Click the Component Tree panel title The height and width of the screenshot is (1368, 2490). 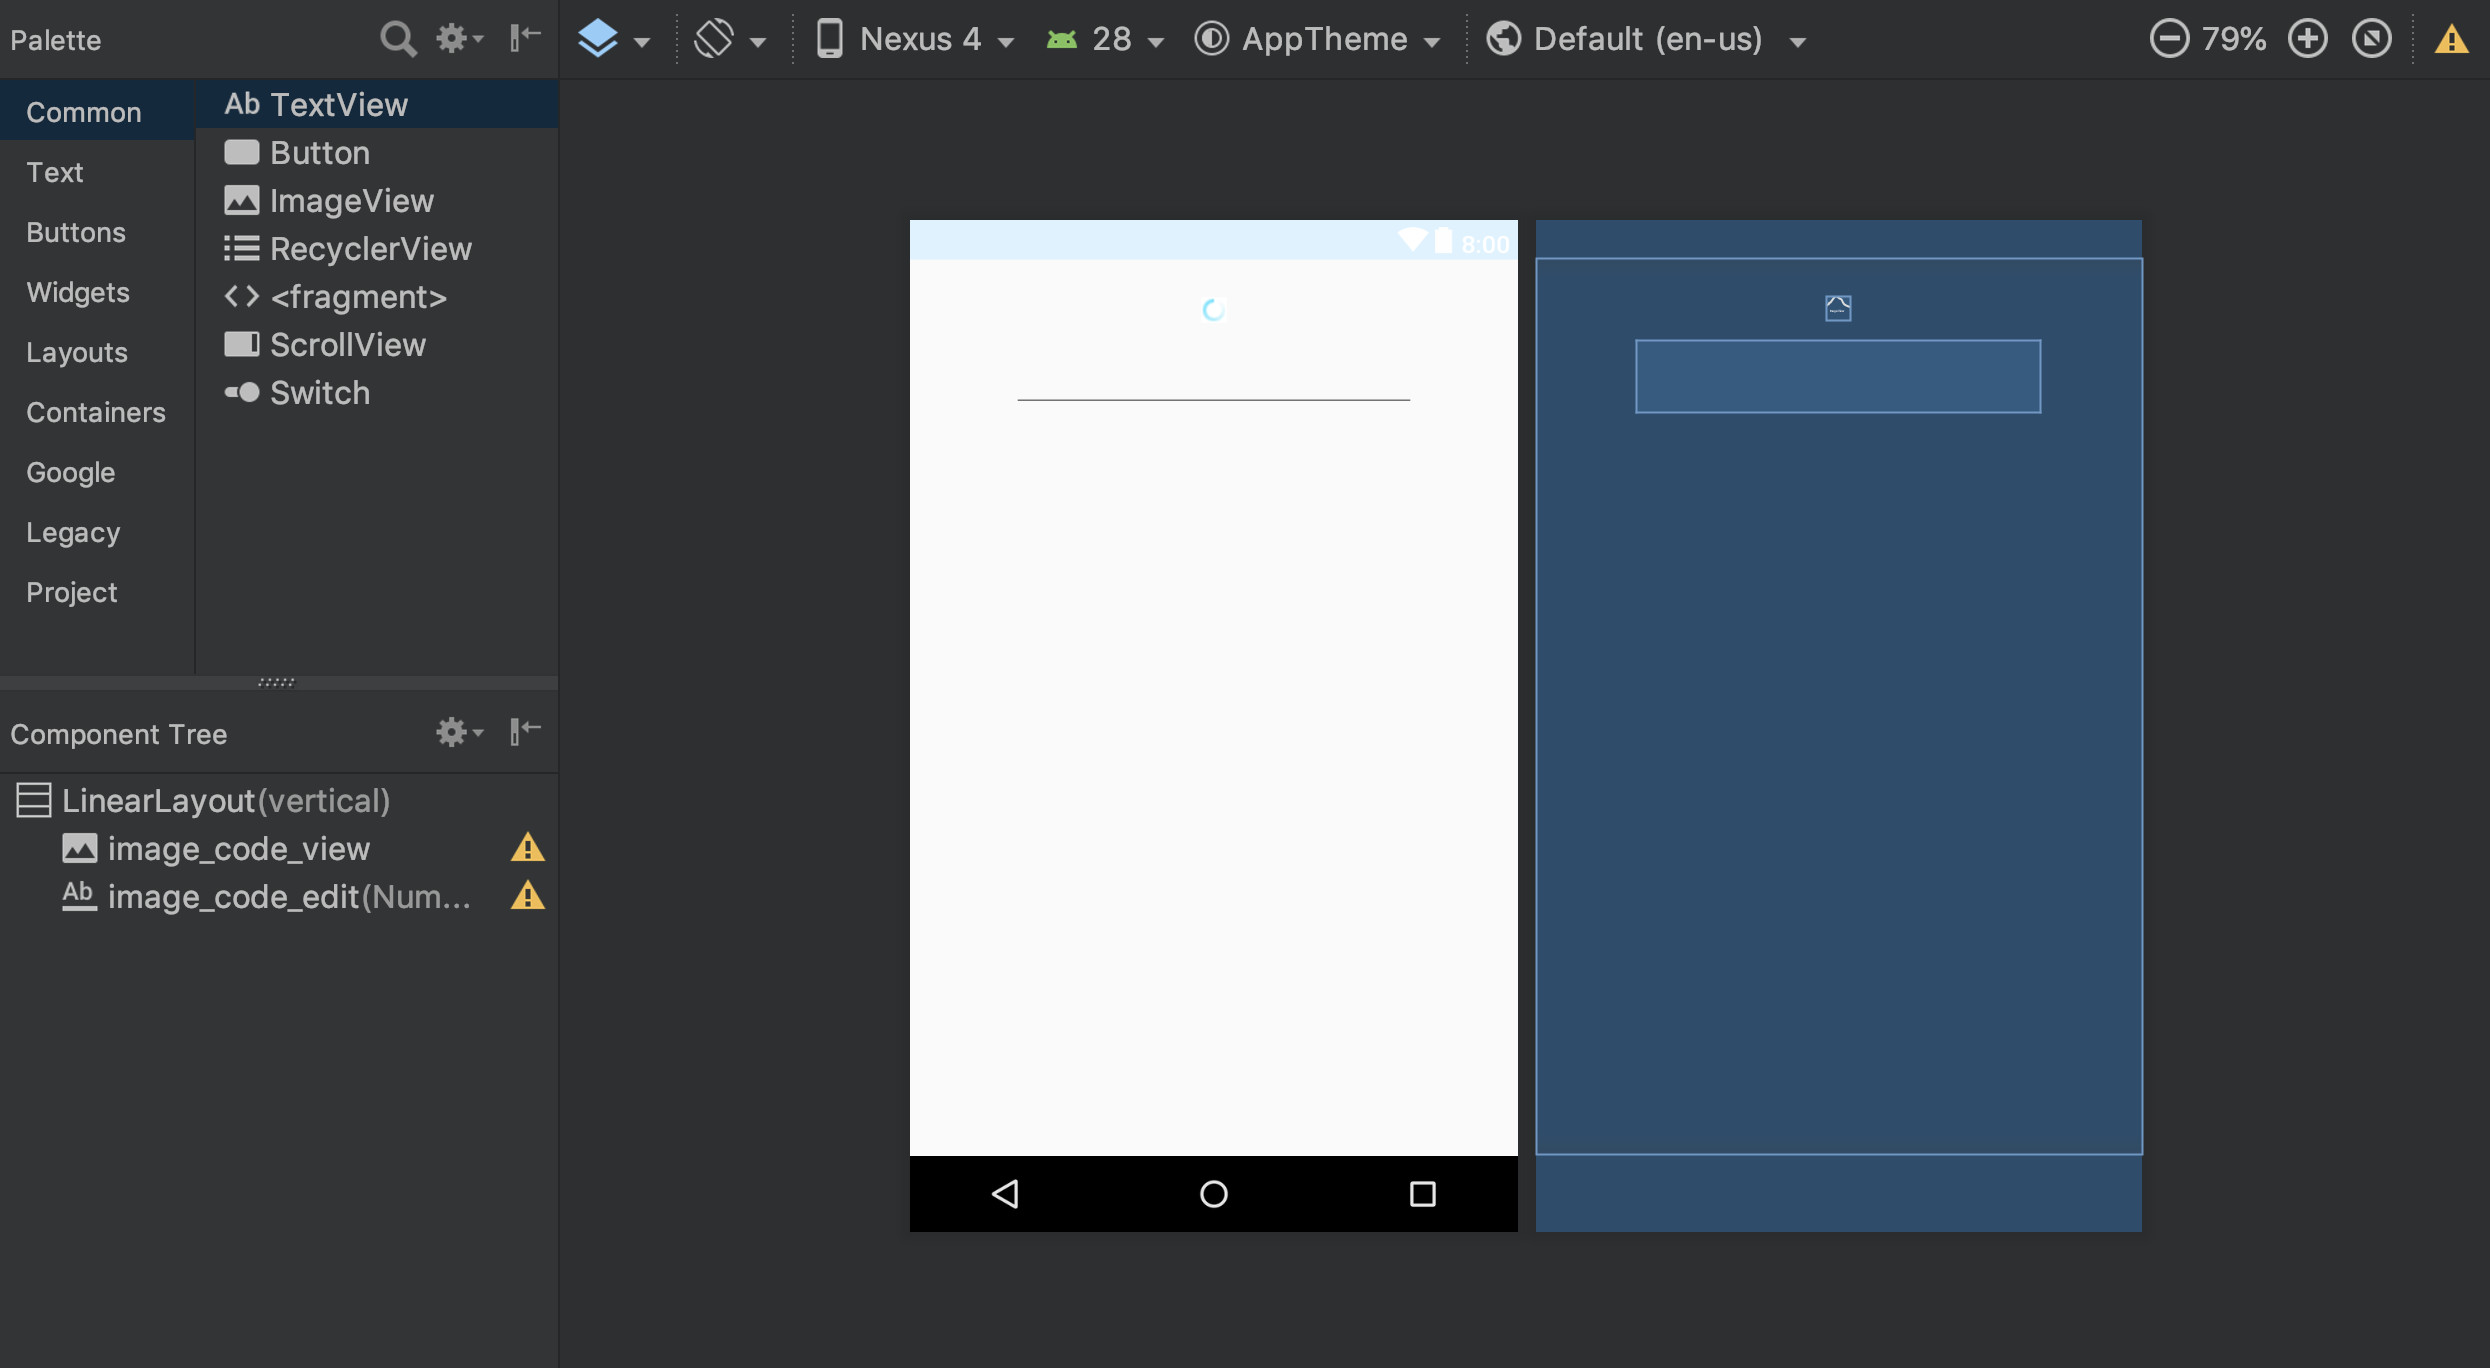[119, 734]
